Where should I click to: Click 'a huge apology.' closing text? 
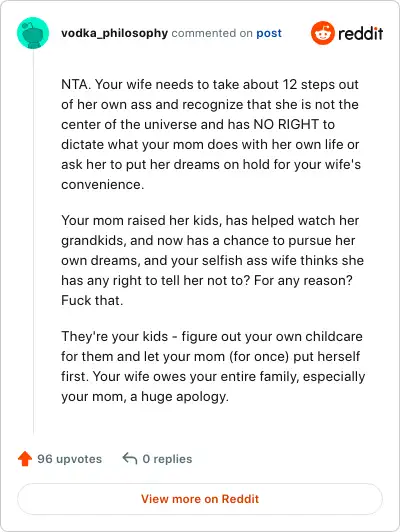(179, 397)
